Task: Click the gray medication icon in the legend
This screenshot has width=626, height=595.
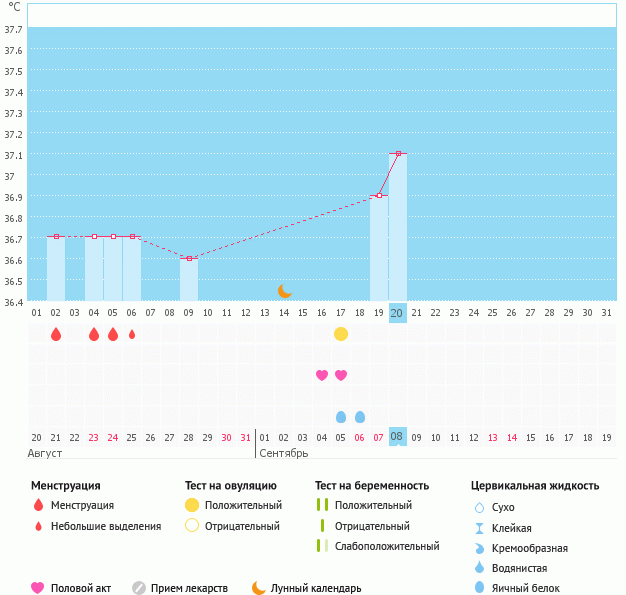Action: [x=139, y=588]
